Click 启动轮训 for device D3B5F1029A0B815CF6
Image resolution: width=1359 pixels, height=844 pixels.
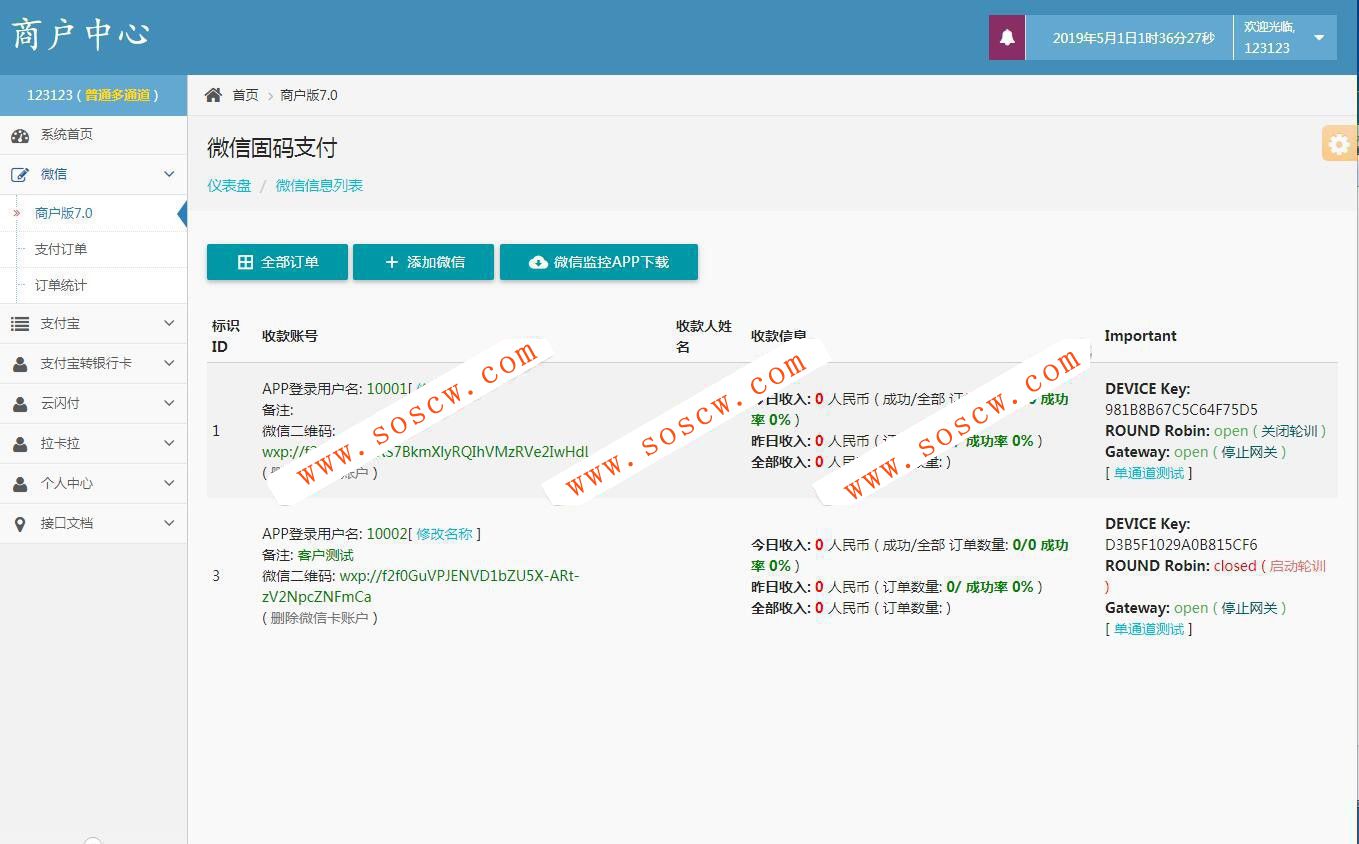pyautogui.click(x=1297, y=566)
